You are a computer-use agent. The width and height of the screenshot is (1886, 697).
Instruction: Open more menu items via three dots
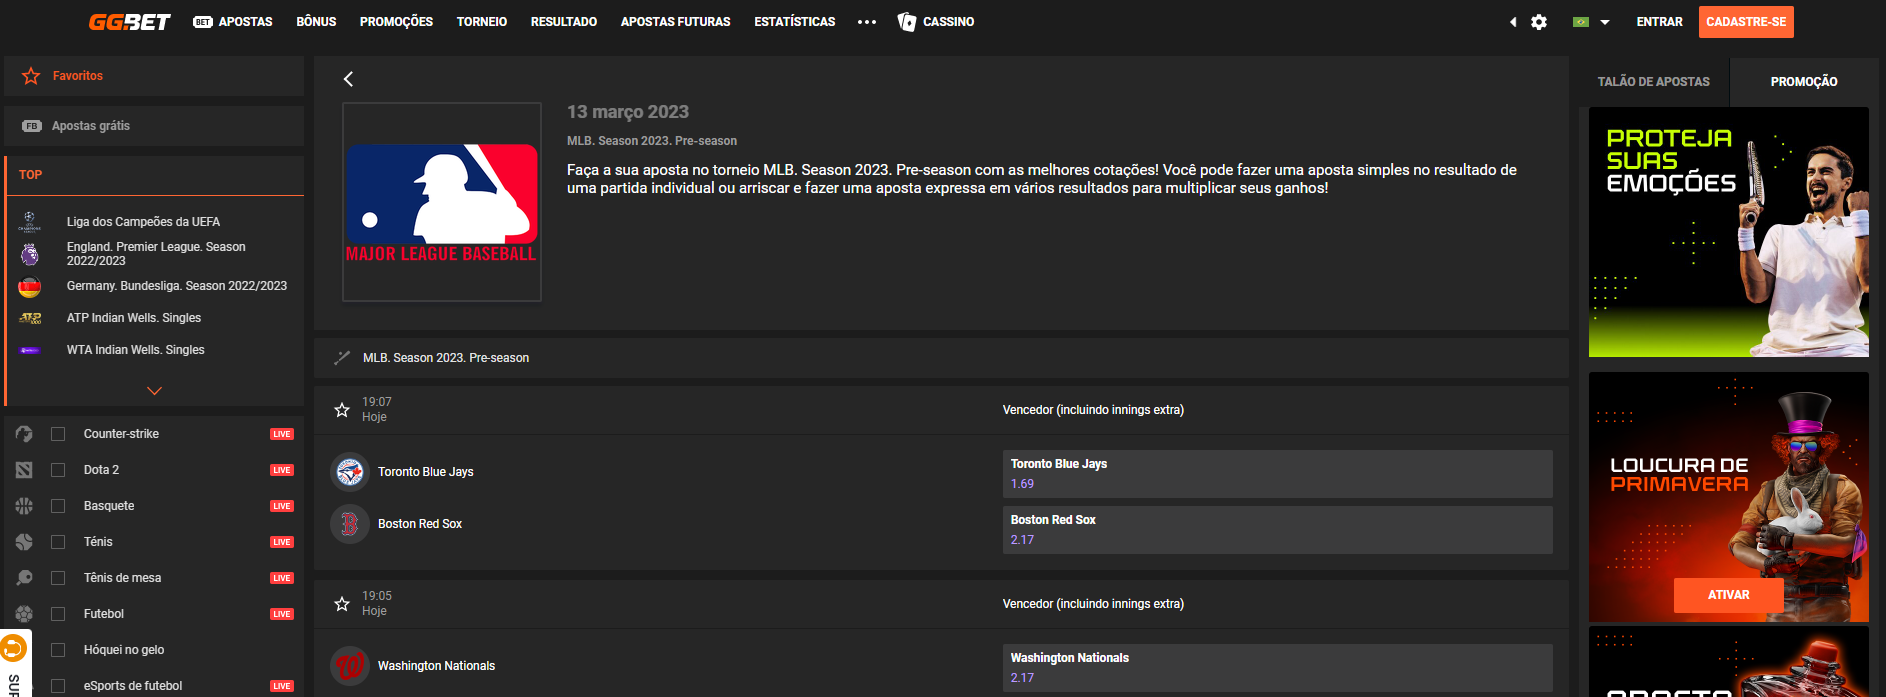(x=867, y=22)
